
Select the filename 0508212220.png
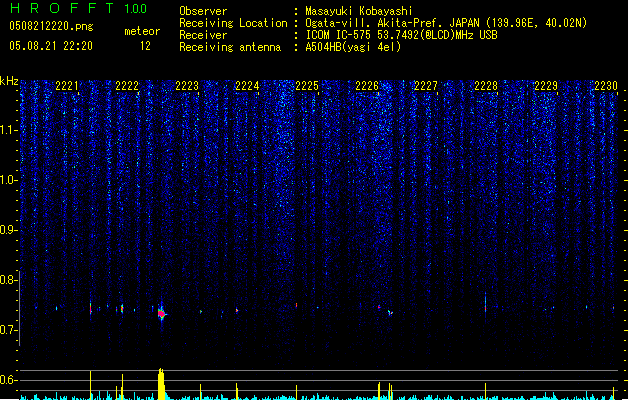point(51,26)
